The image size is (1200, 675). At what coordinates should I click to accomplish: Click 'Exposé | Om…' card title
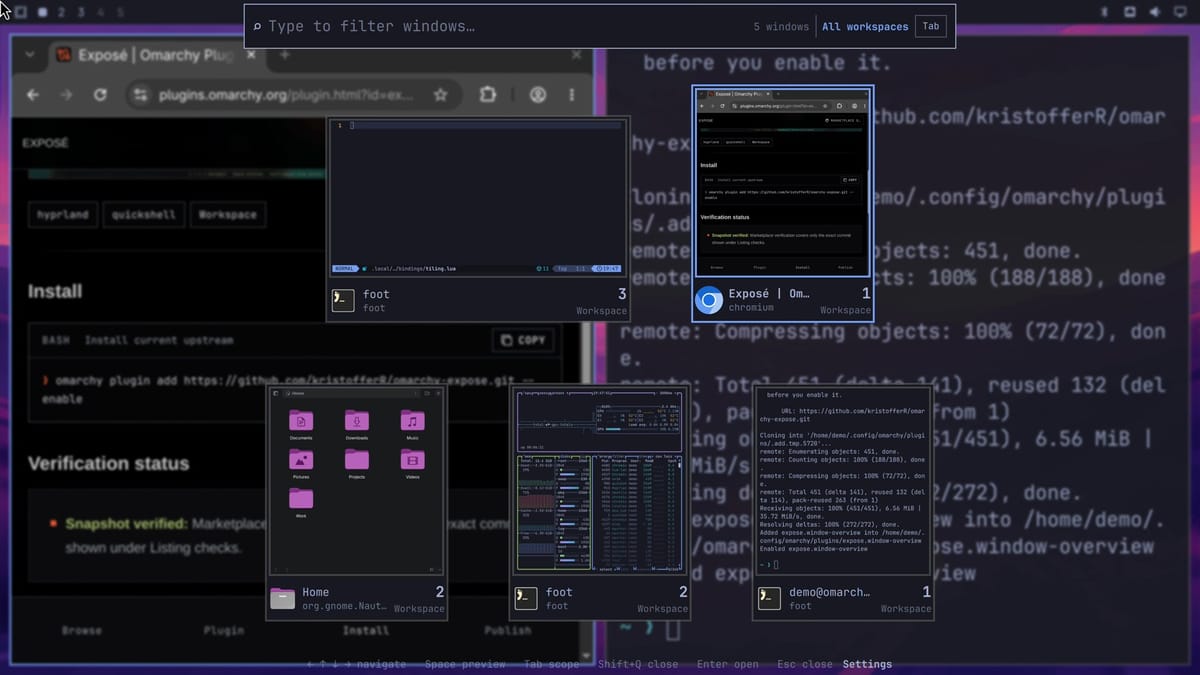[x=769, y=294]
